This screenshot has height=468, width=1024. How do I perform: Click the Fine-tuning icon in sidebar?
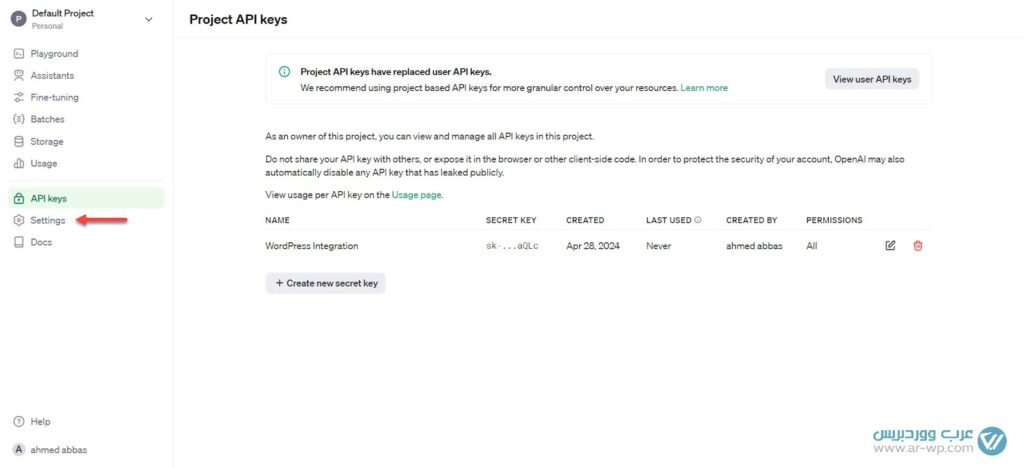(x=19, y=98)
